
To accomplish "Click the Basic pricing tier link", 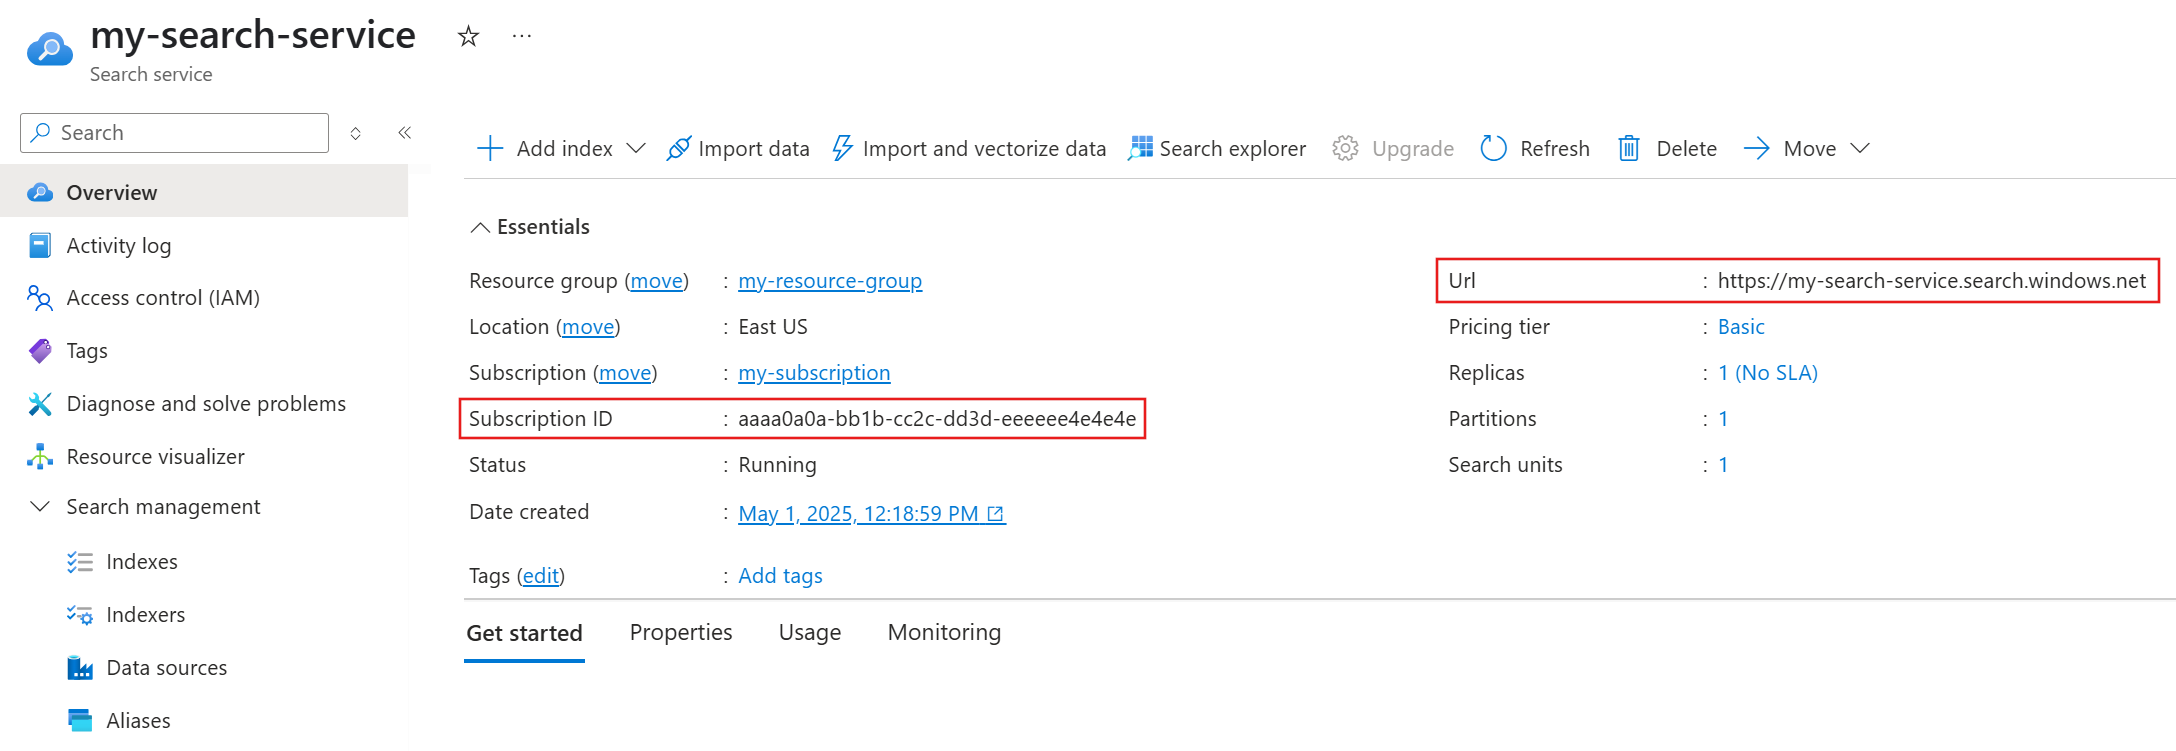I will (1741, 327).
